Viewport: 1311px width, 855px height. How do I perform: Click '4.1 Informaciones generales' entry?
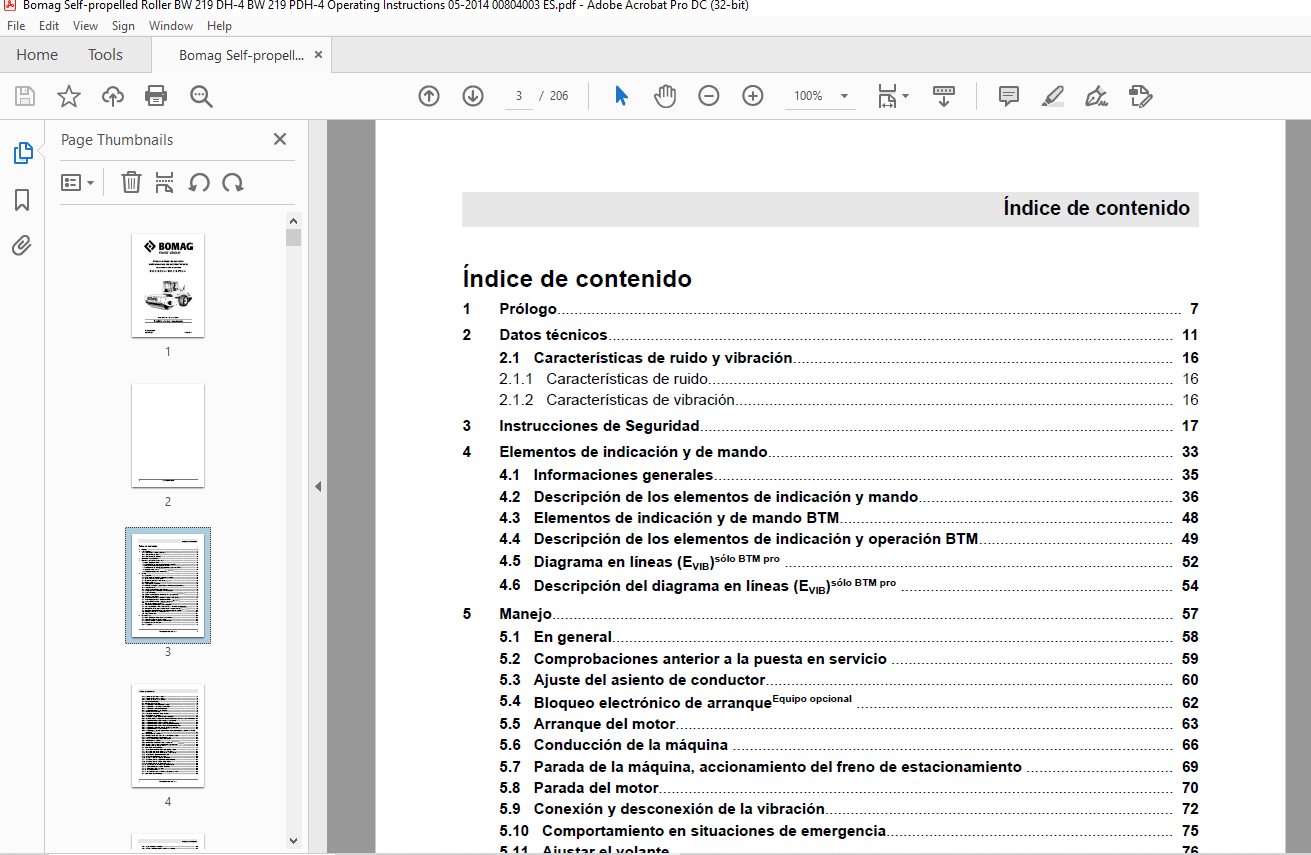(849, 475)
